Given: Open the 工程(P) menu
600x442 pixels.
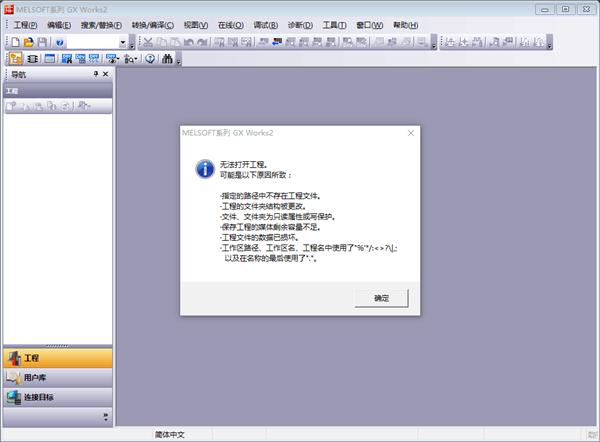Looking at the screenshot, I should coord(25,25).
